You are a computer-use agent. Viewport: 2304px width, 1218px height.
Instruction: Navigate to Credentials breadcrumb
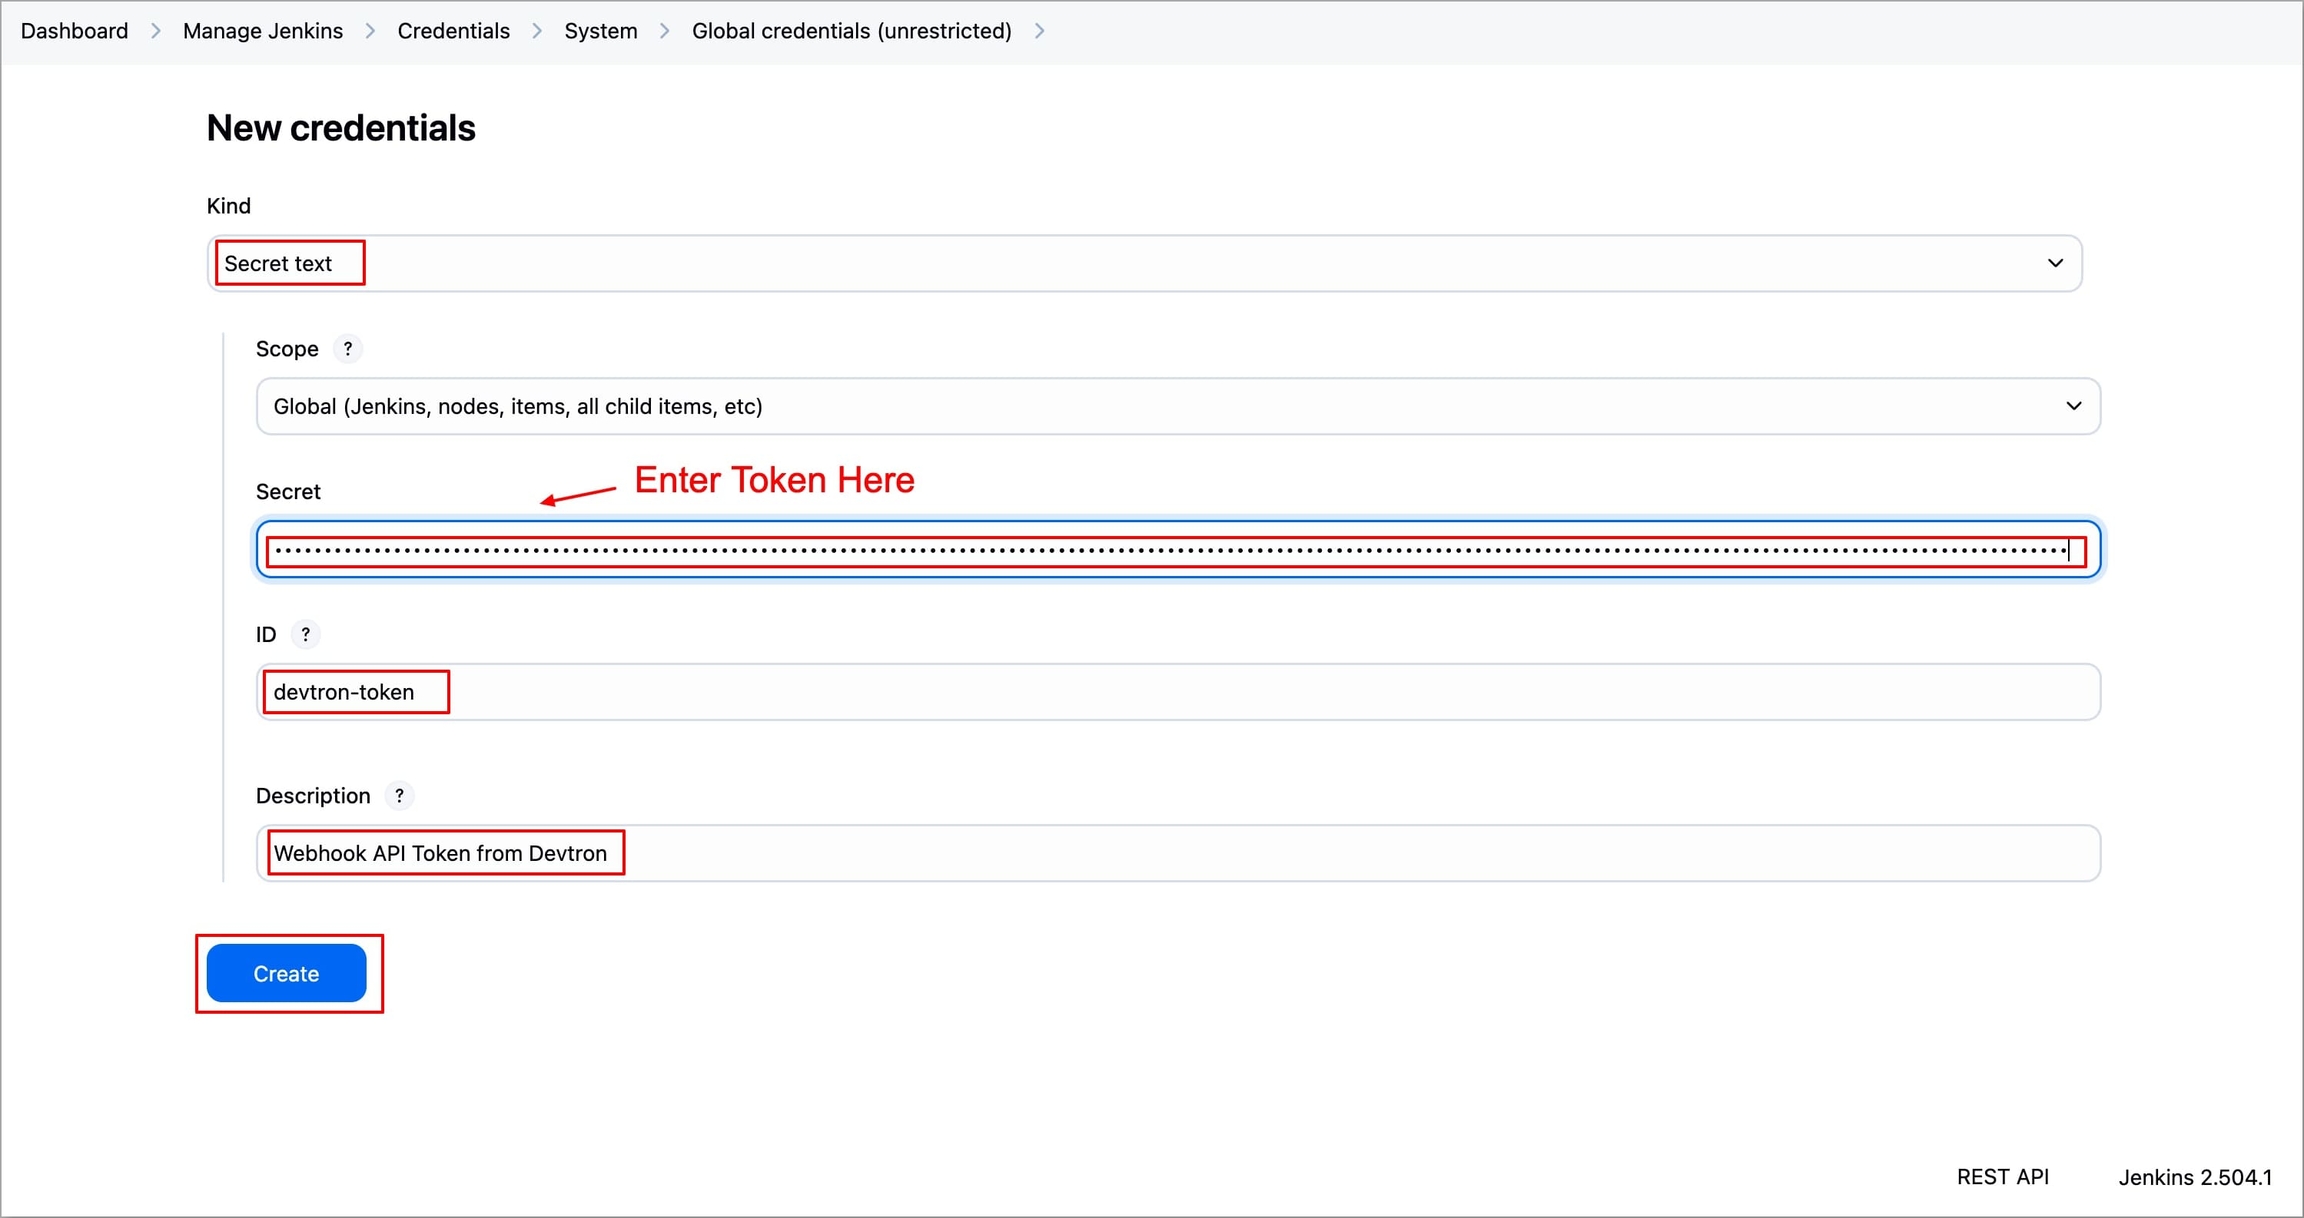453,31
